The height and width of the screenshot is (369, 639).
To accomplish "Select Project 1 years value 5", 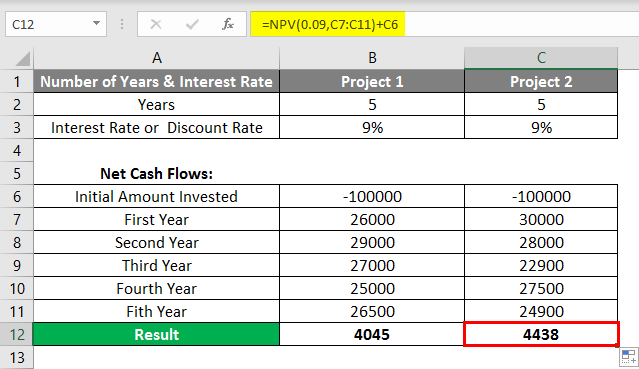I will 372,104.
